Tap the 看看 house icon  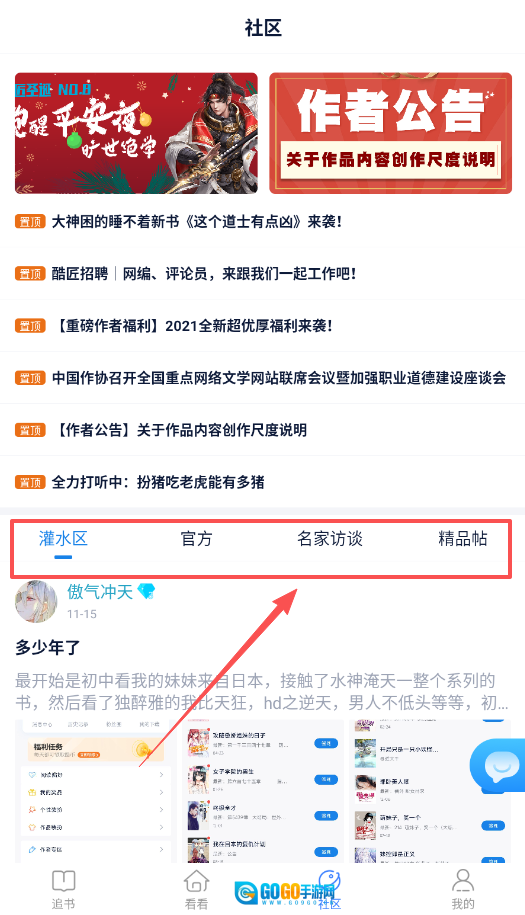pyautogui.click(x=197, y=882)
